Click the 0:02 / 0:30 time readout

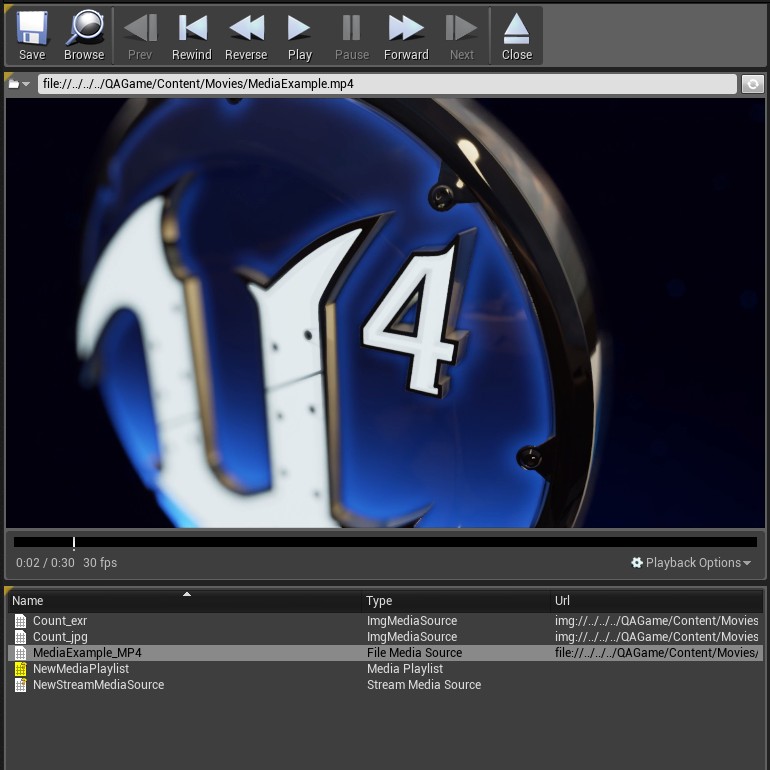click(x=45, y=563)
